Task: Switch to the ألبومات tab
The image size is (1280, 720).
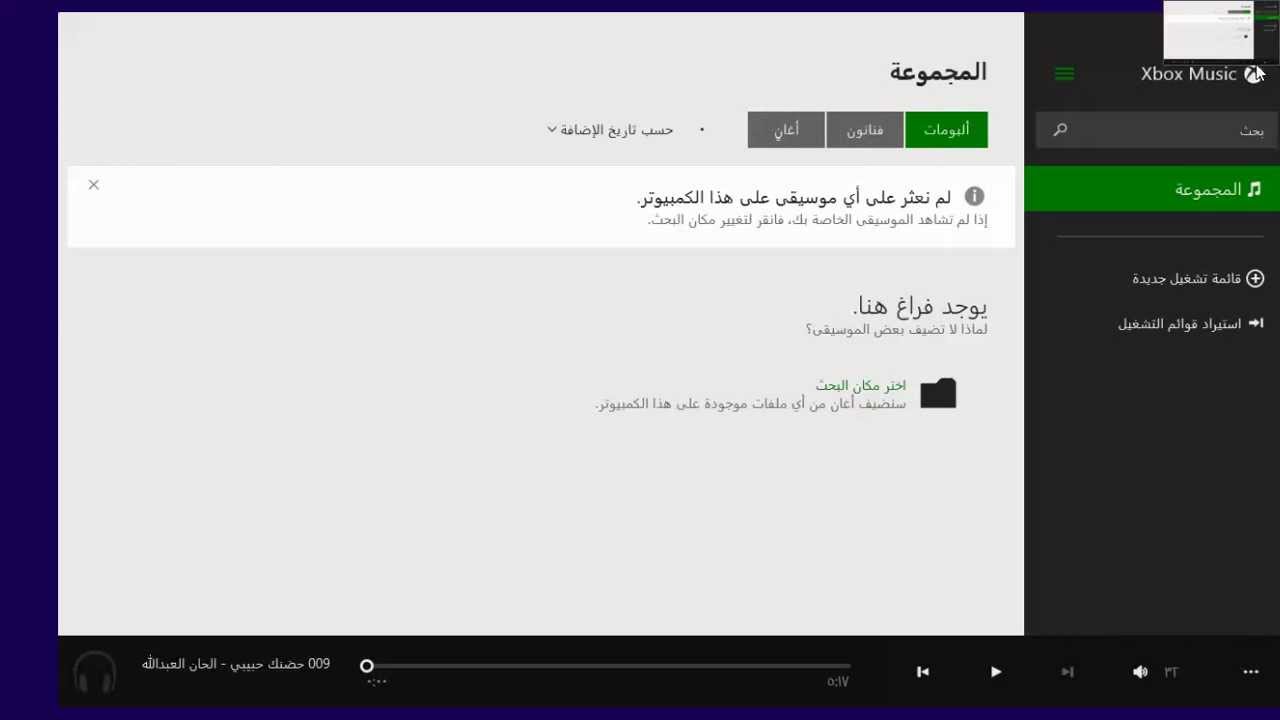Action: tap(946, 130)
